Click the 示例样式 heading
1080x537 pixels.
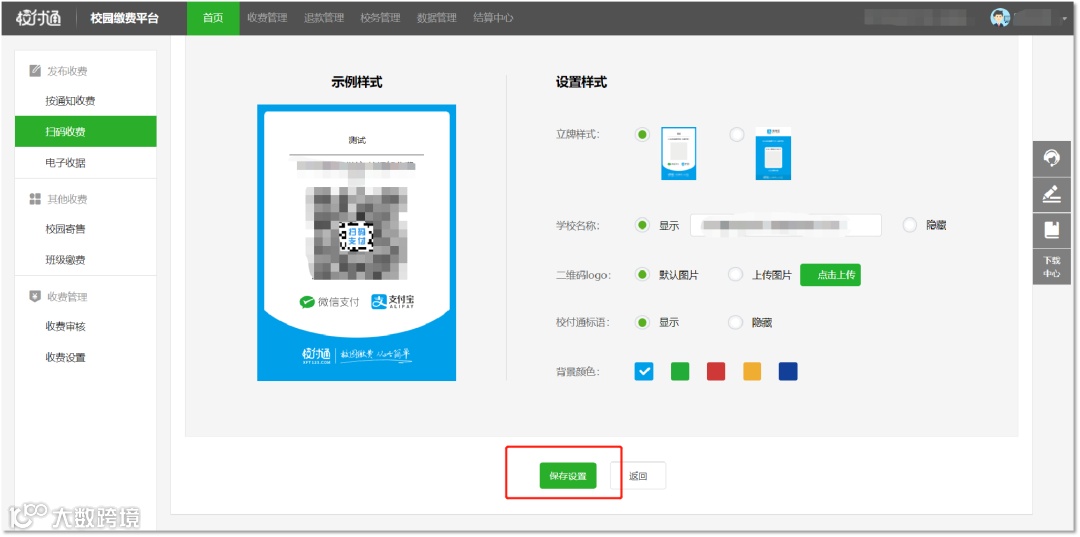pyautogui.click(x=356, y=83)
